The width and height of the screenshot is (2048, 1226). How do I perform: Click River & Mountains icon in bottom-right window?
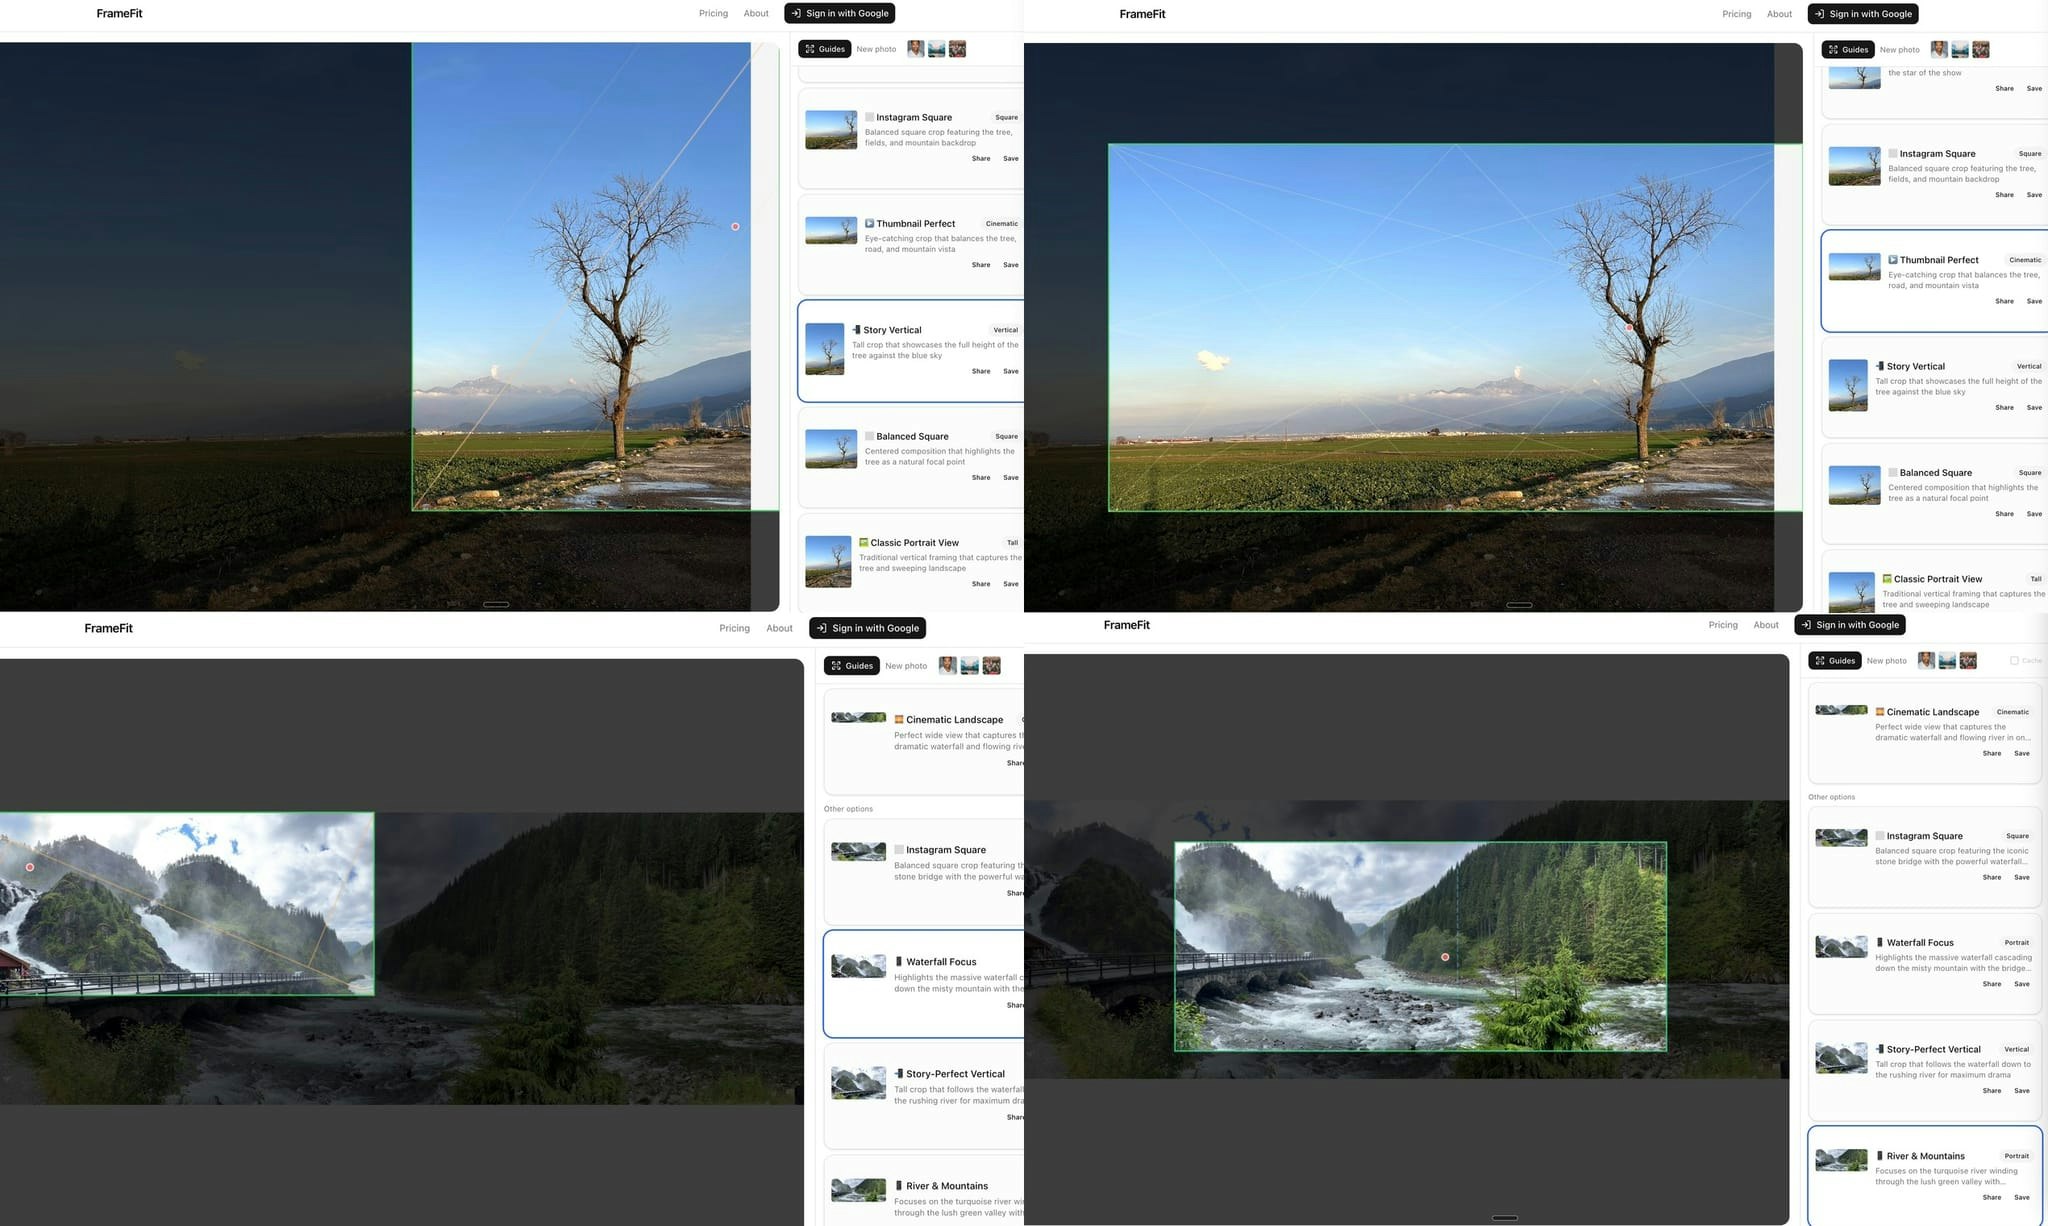[x=1879, y=1156]
